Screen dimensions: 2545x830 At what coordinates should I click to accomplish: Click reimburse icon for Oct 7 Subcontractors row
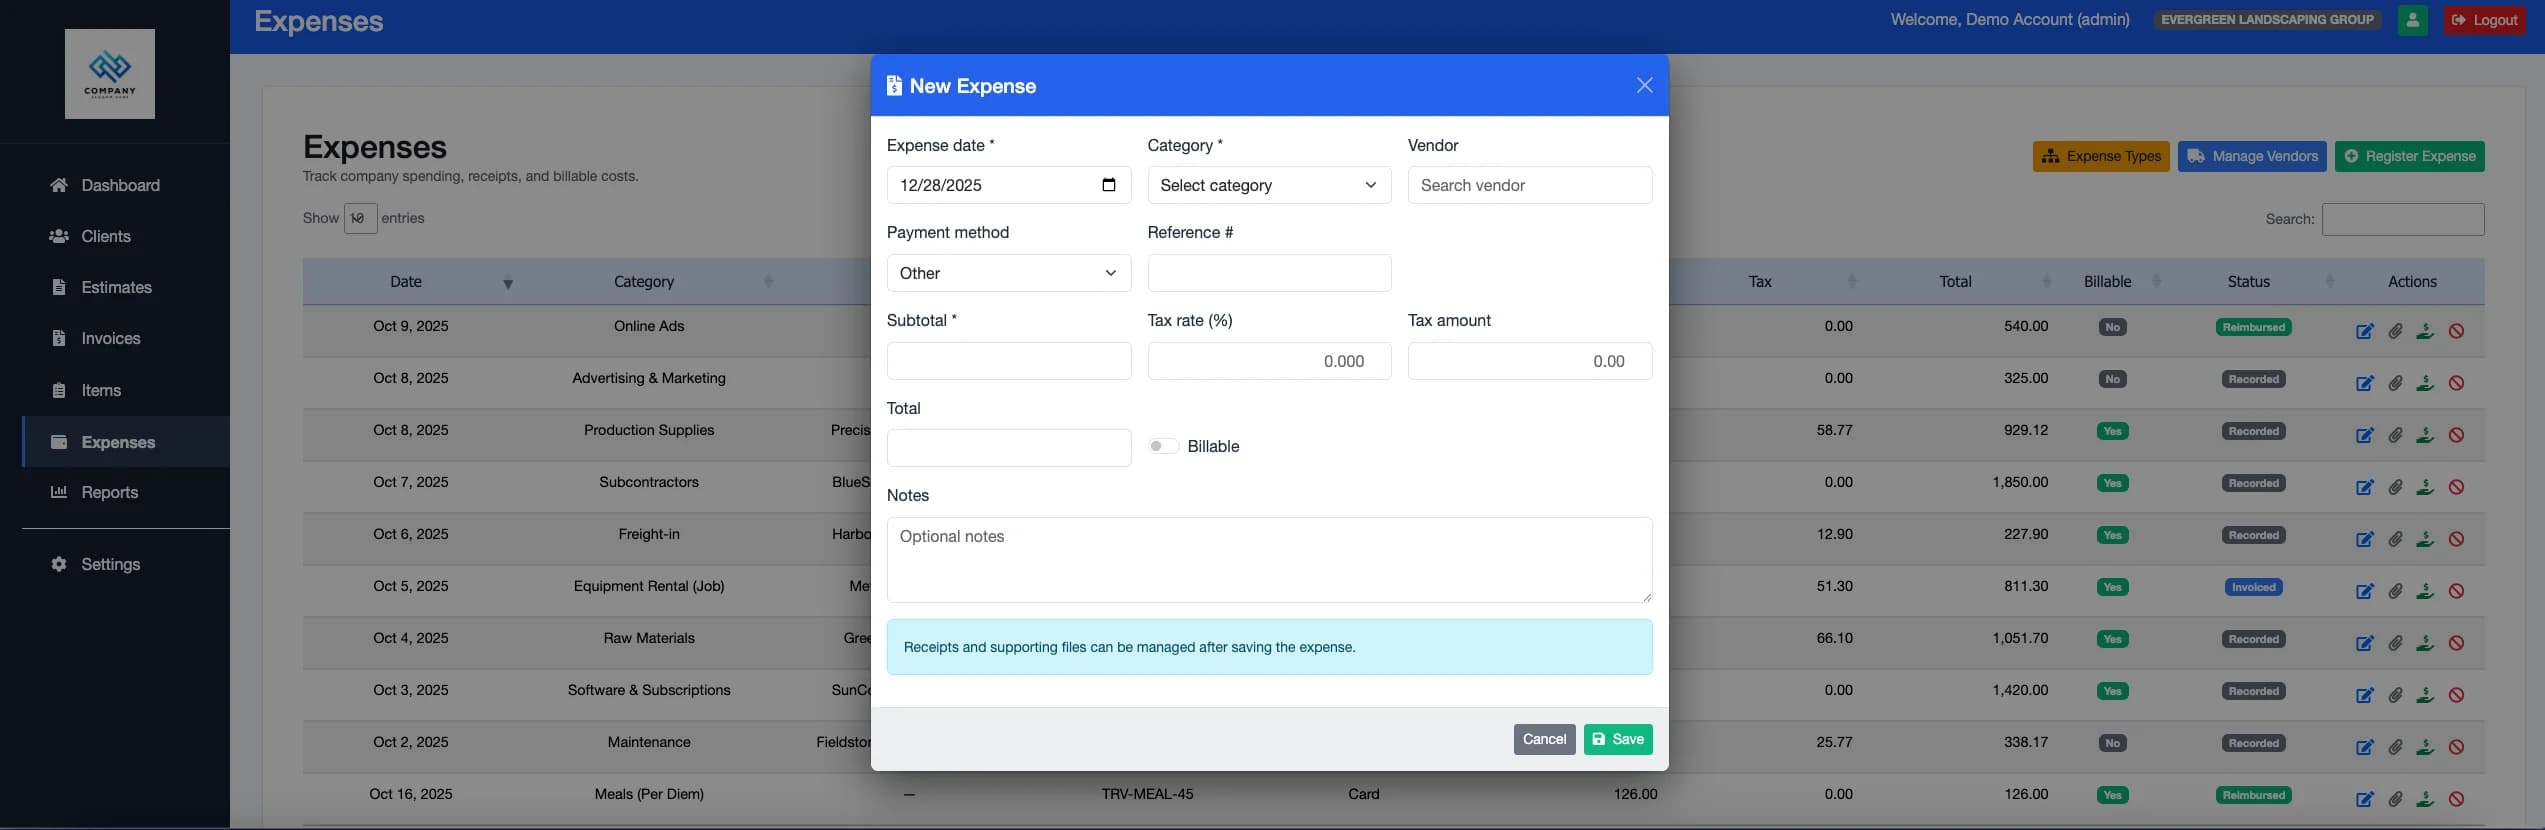pos(2425,488)
